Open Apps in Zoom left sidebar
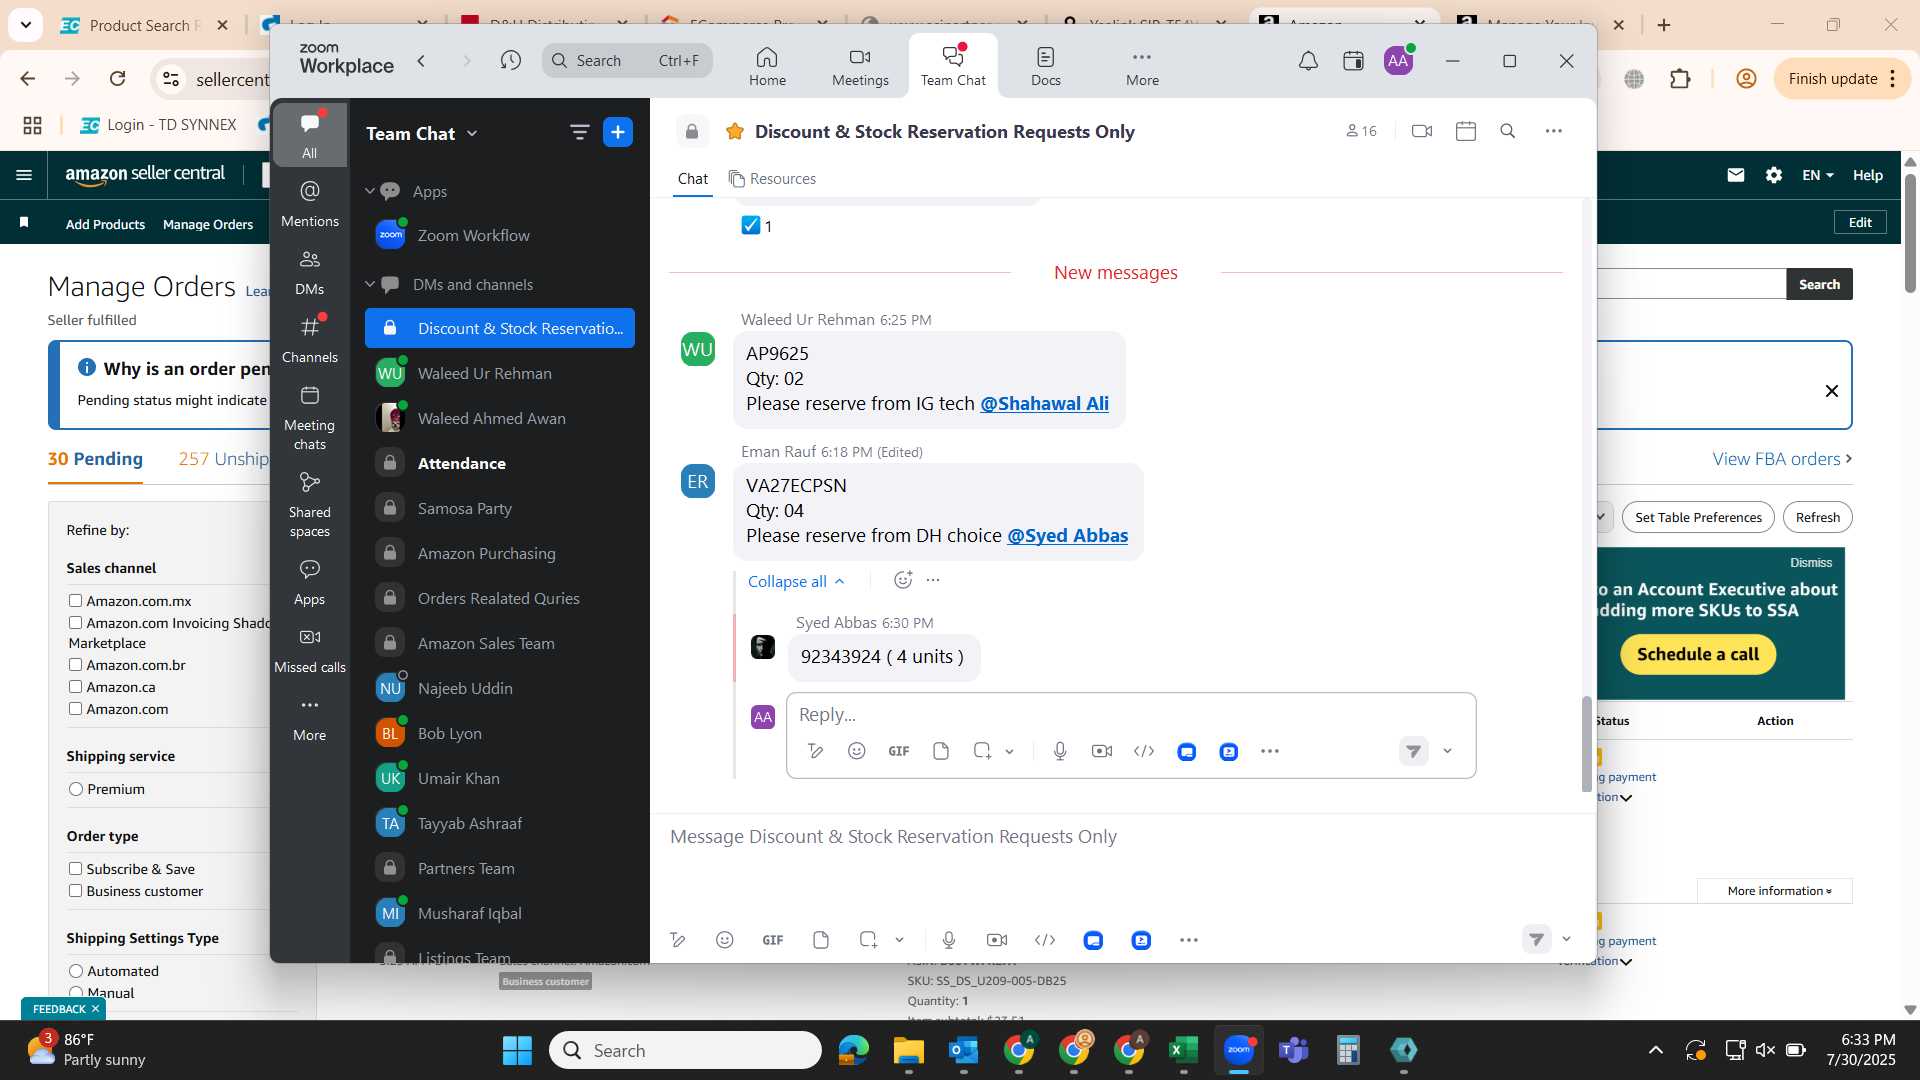 pyautogui.click(x=310, y=583)
